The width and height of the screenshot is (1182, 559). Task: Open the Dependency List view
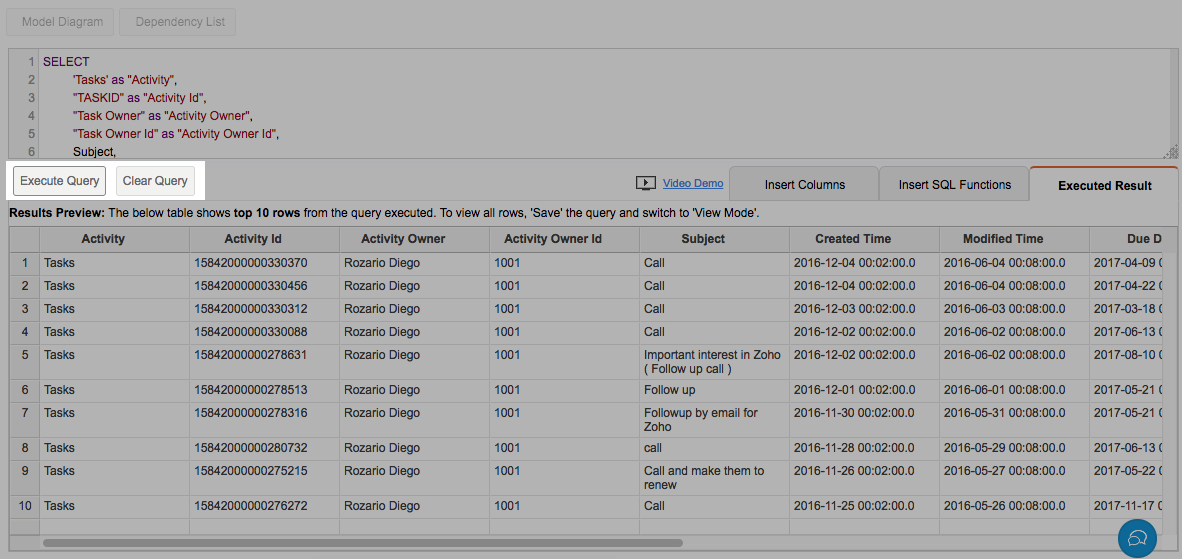coord(180,22)
